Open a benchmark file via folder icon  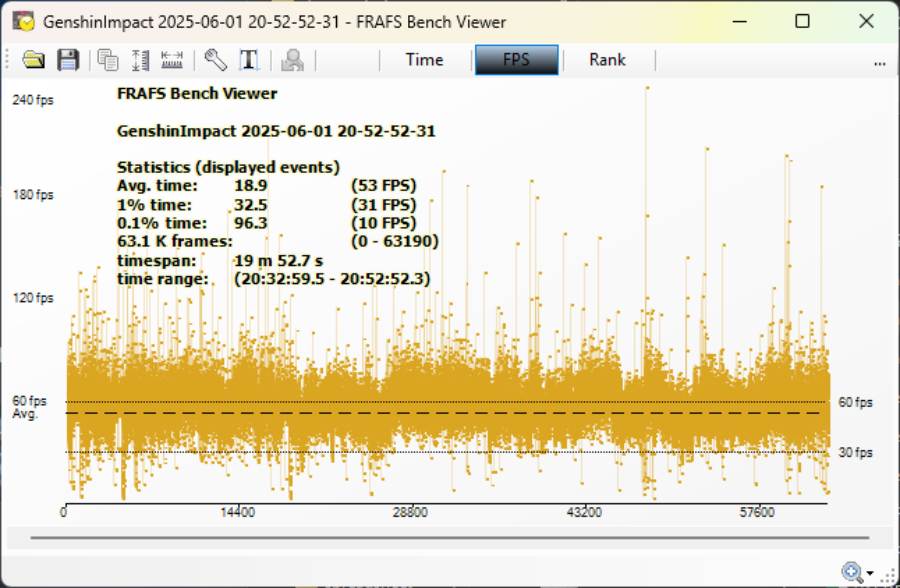[x=34, y=60]
